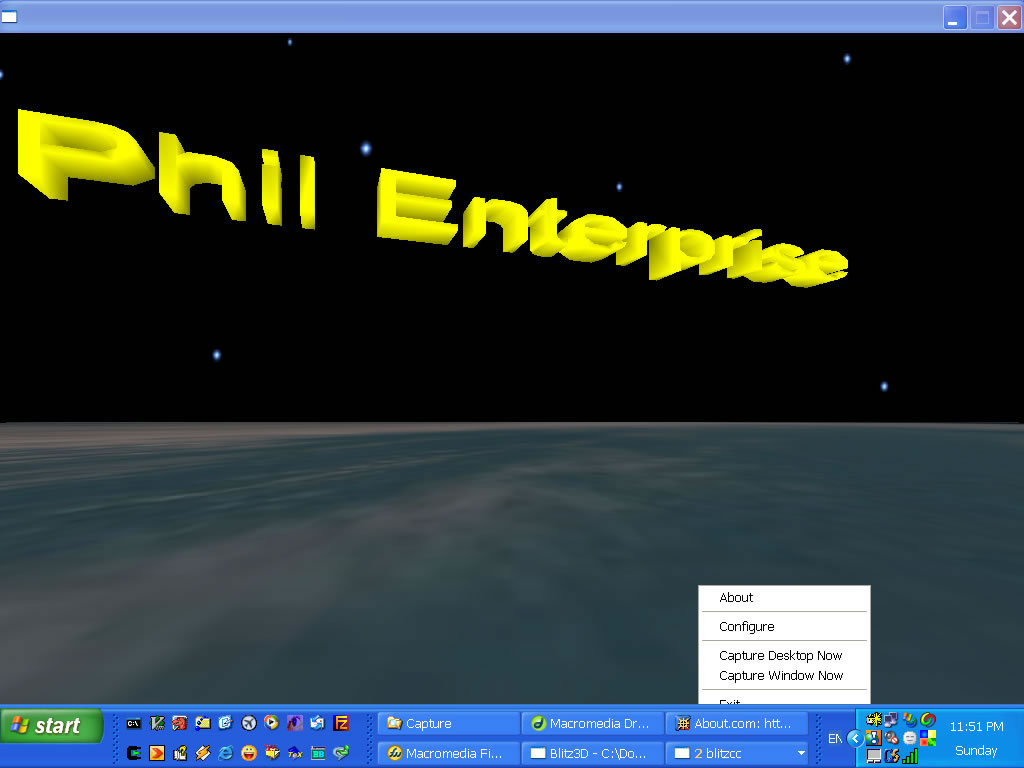Switch to Macromedia Dreamweaver taskbar button
The height and width of the screenshot is (768, 1024).
592,723
